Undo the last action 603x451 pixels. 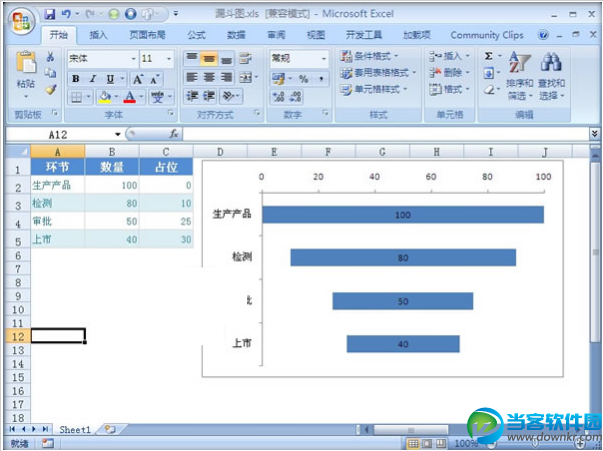click(66, 14)
